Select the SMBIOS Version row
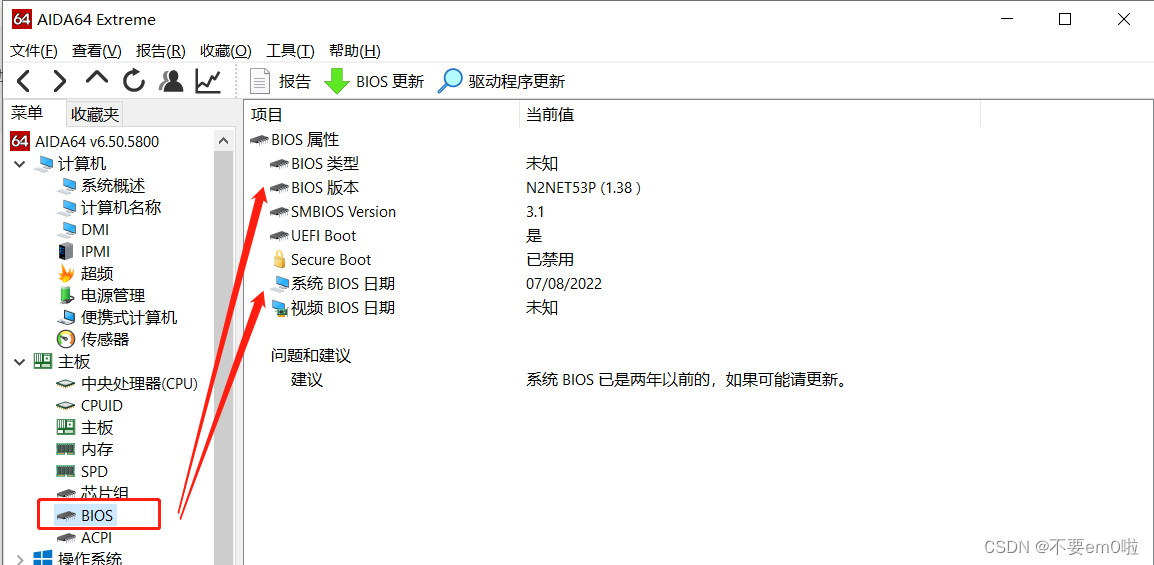1154x565 pixels. click(x=333, y=212)
